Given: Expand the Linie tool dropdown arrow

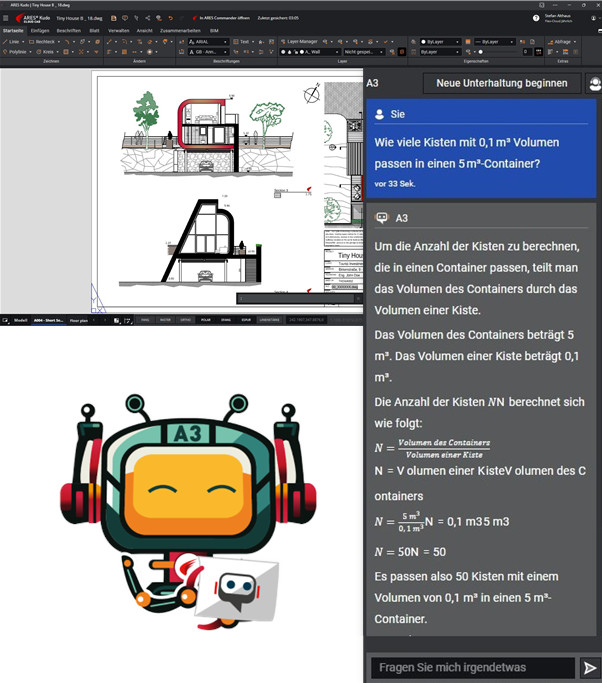Looking at the screenshot, I should [x=23, y=42].
